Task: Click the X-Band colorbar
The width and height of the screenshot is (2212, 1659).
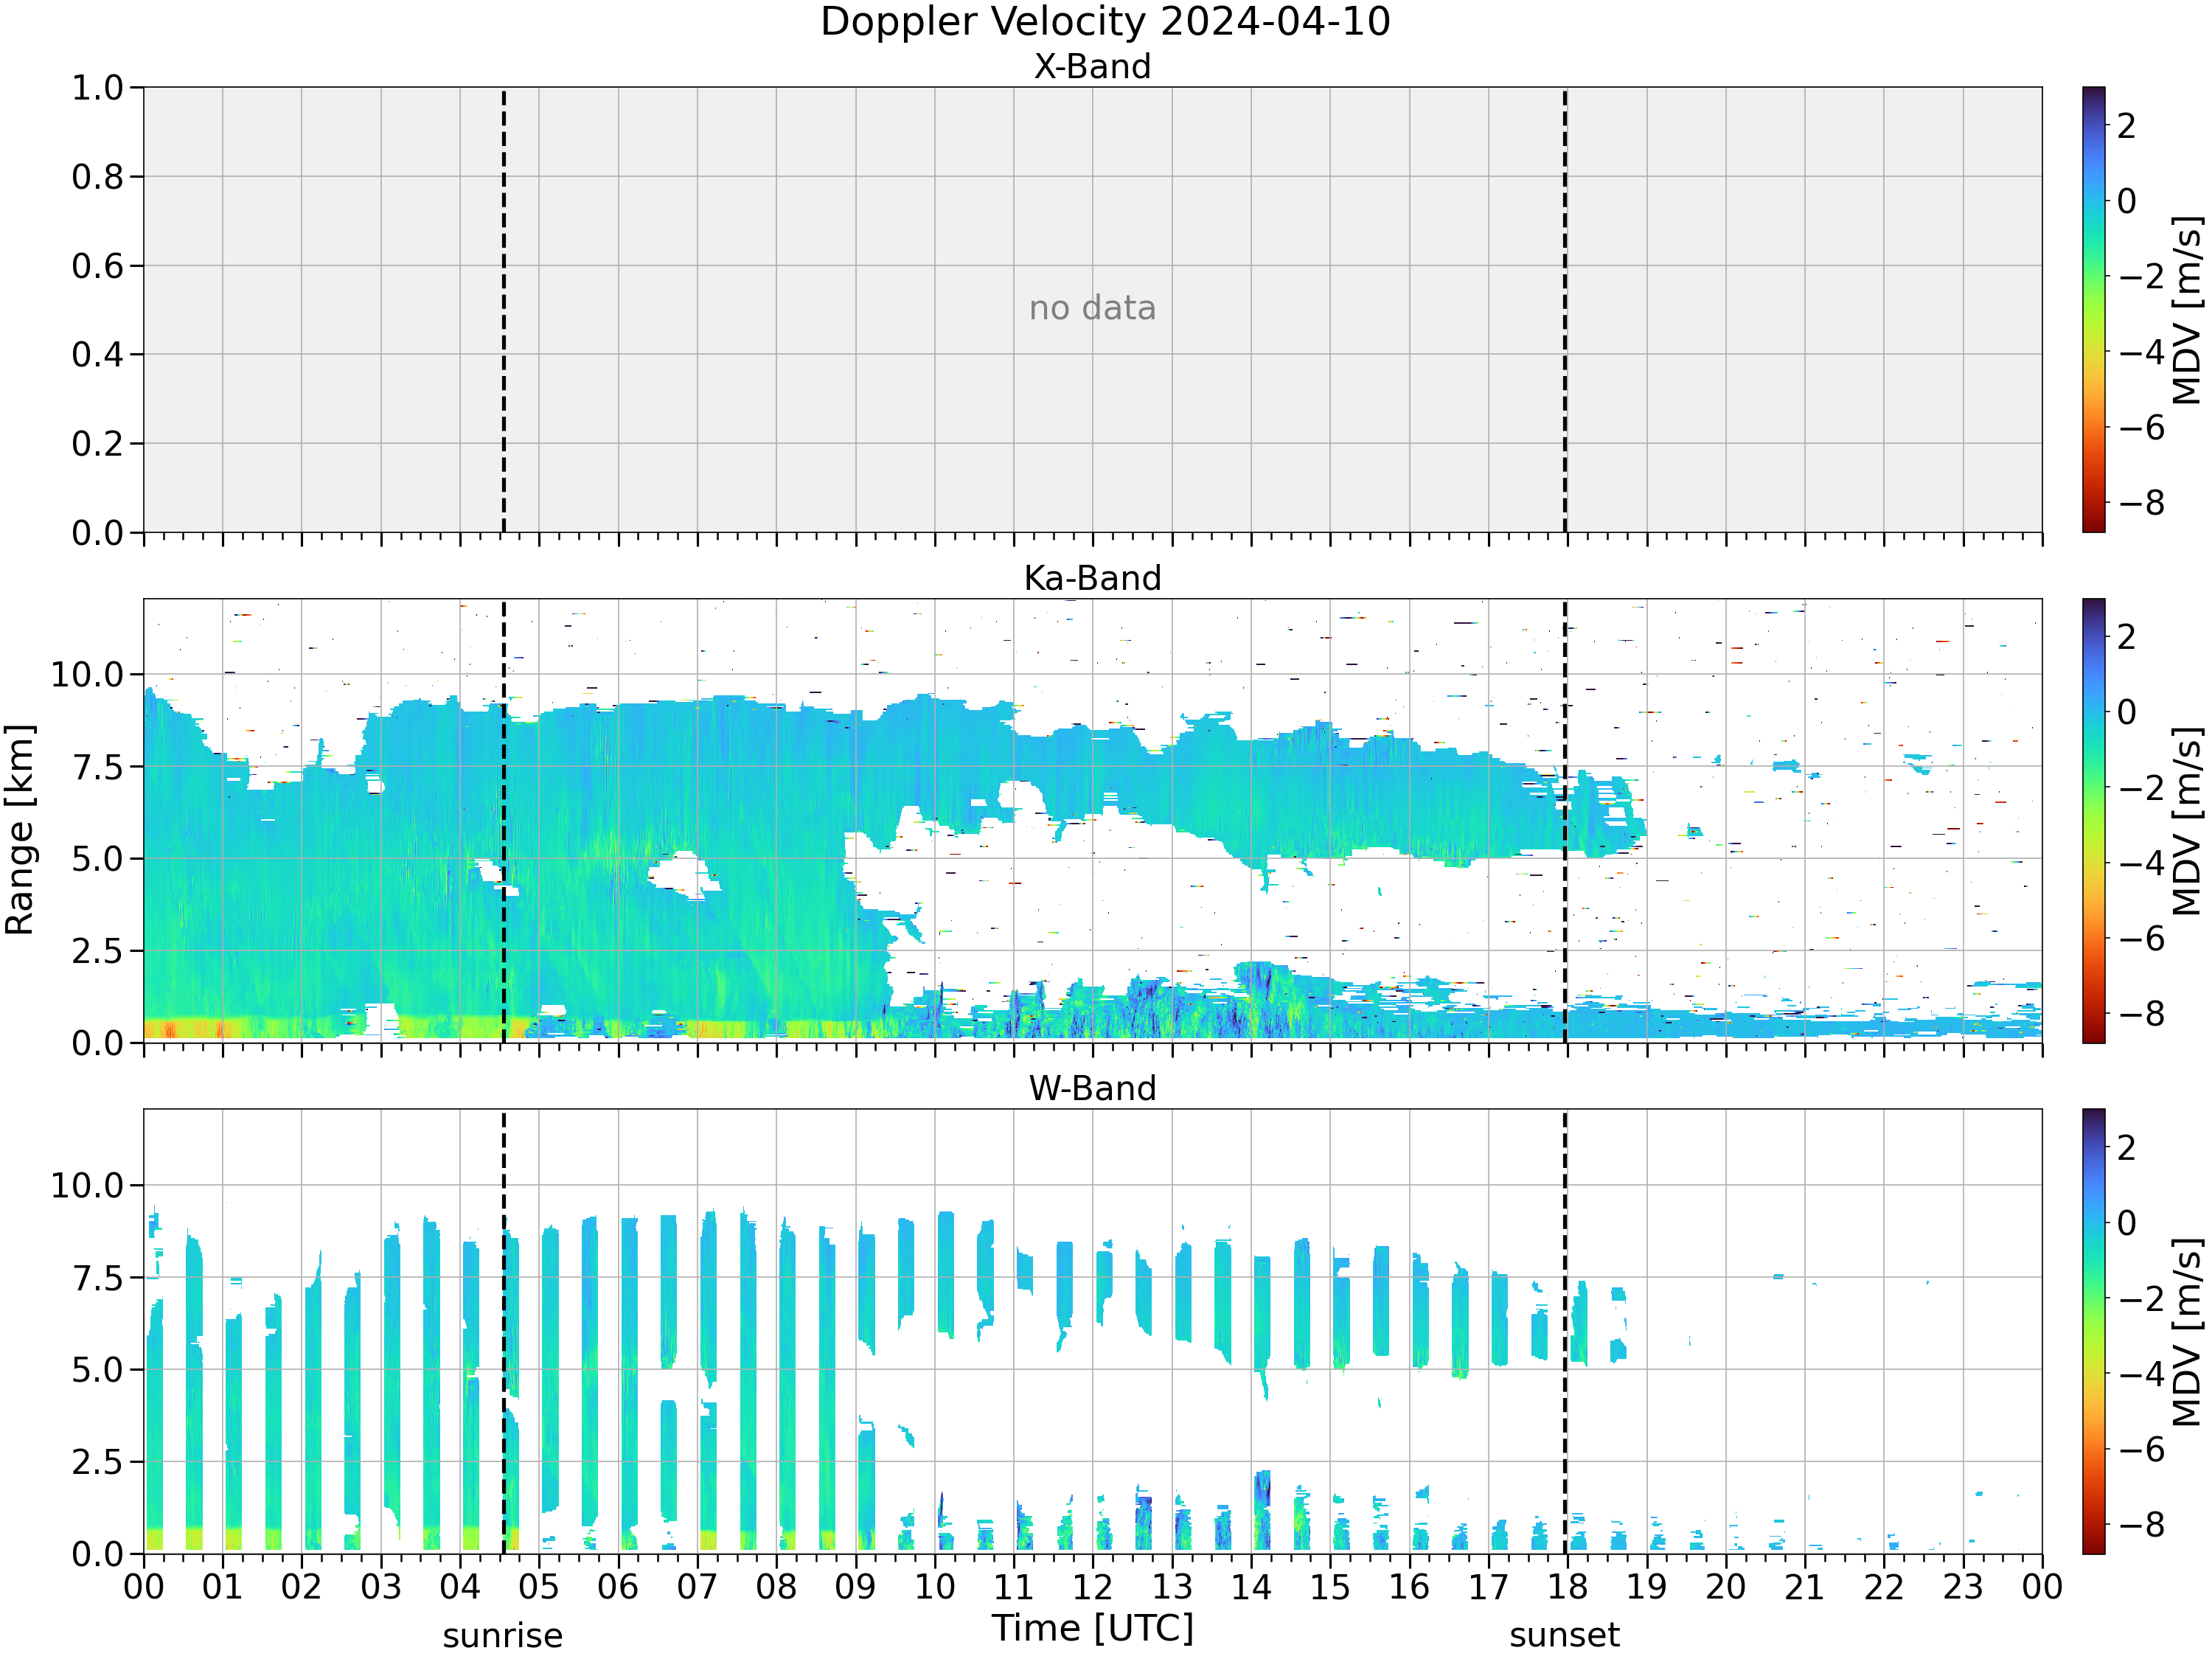Action: [x=2093, y=309]
